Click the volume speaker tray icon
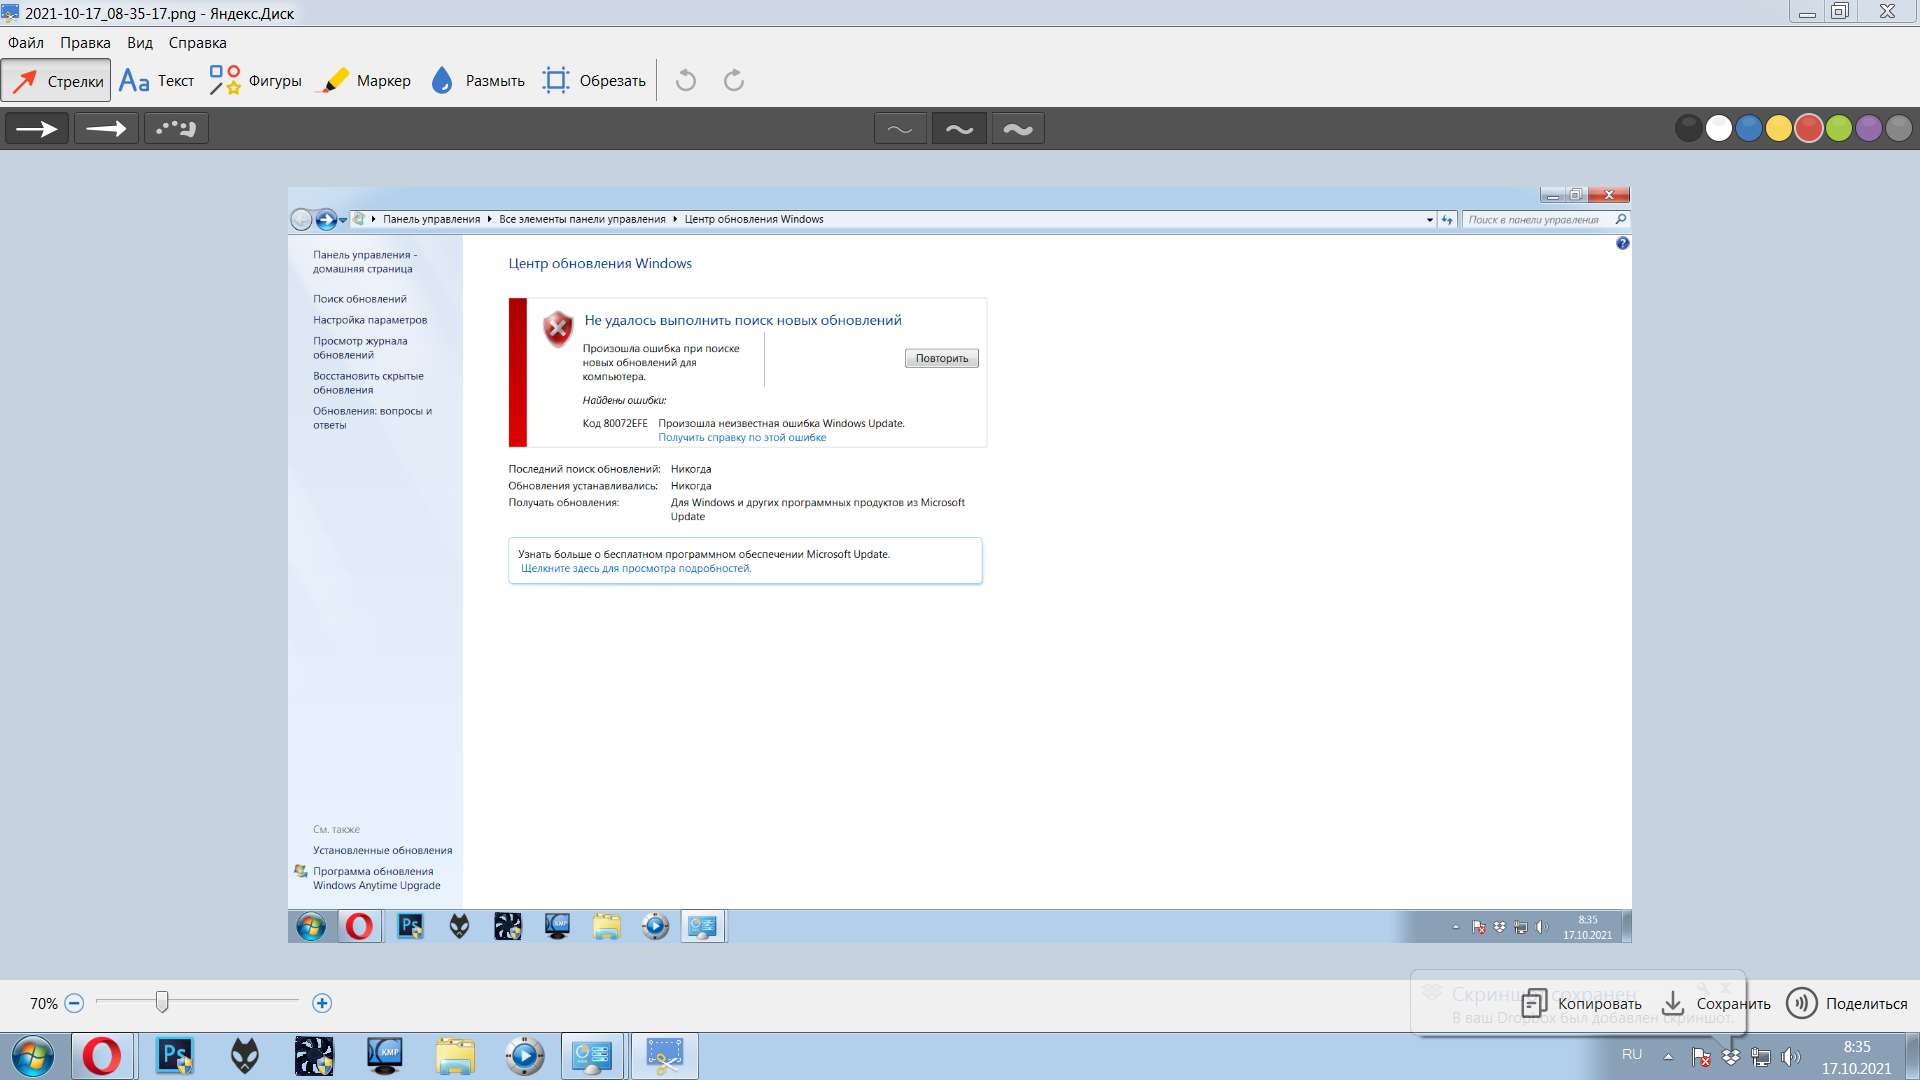The image size is (1920, 1080). [x=1790, y=1057]
